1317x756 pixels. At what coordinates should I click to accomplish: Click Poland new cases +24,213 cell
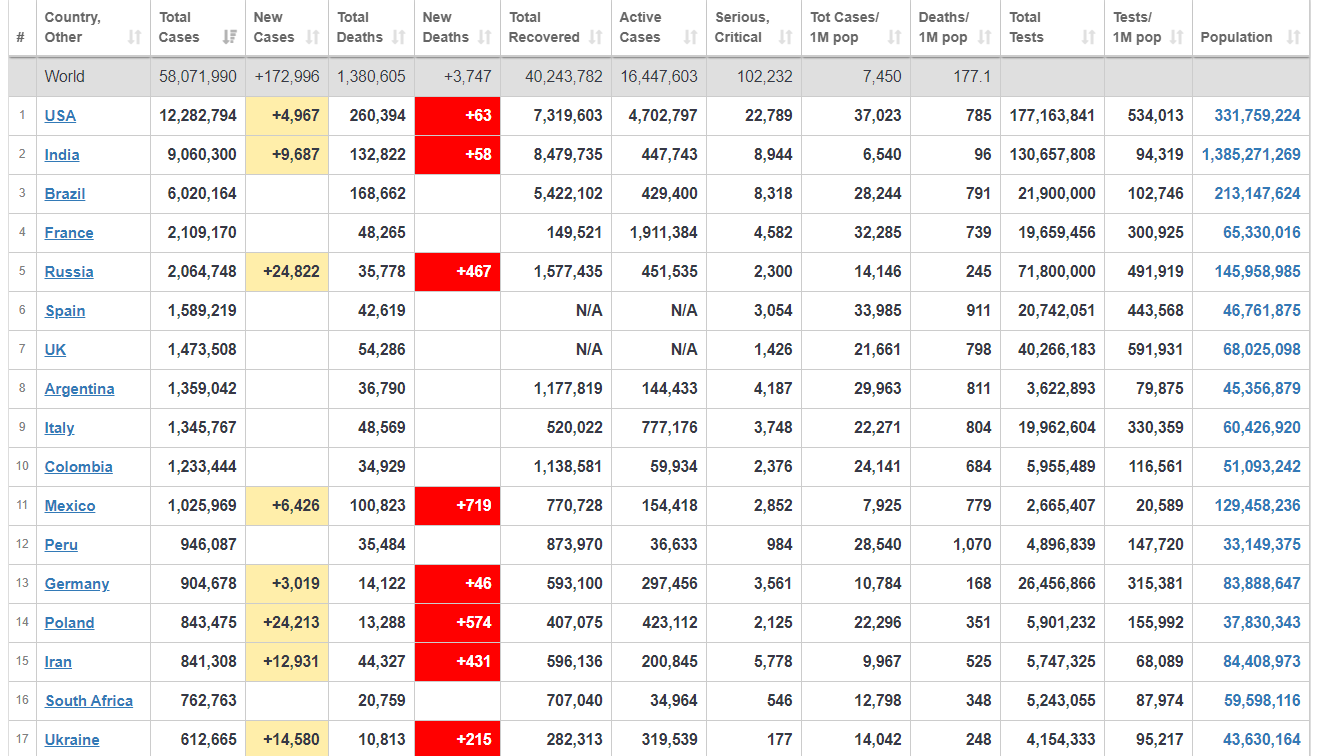[x=287, y=623]
